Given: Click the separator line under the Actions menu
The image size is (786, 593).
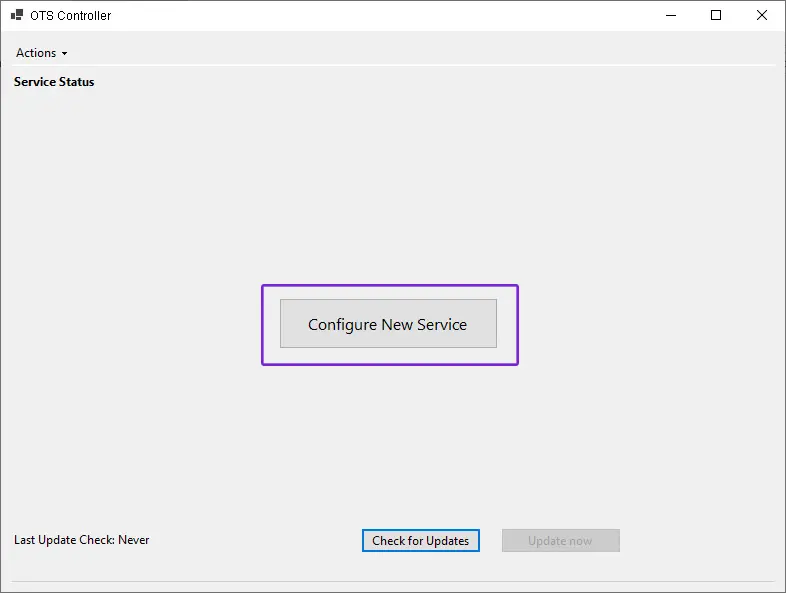Looking at the screenshot, I should pyautogui.click(x=400, y=66).
